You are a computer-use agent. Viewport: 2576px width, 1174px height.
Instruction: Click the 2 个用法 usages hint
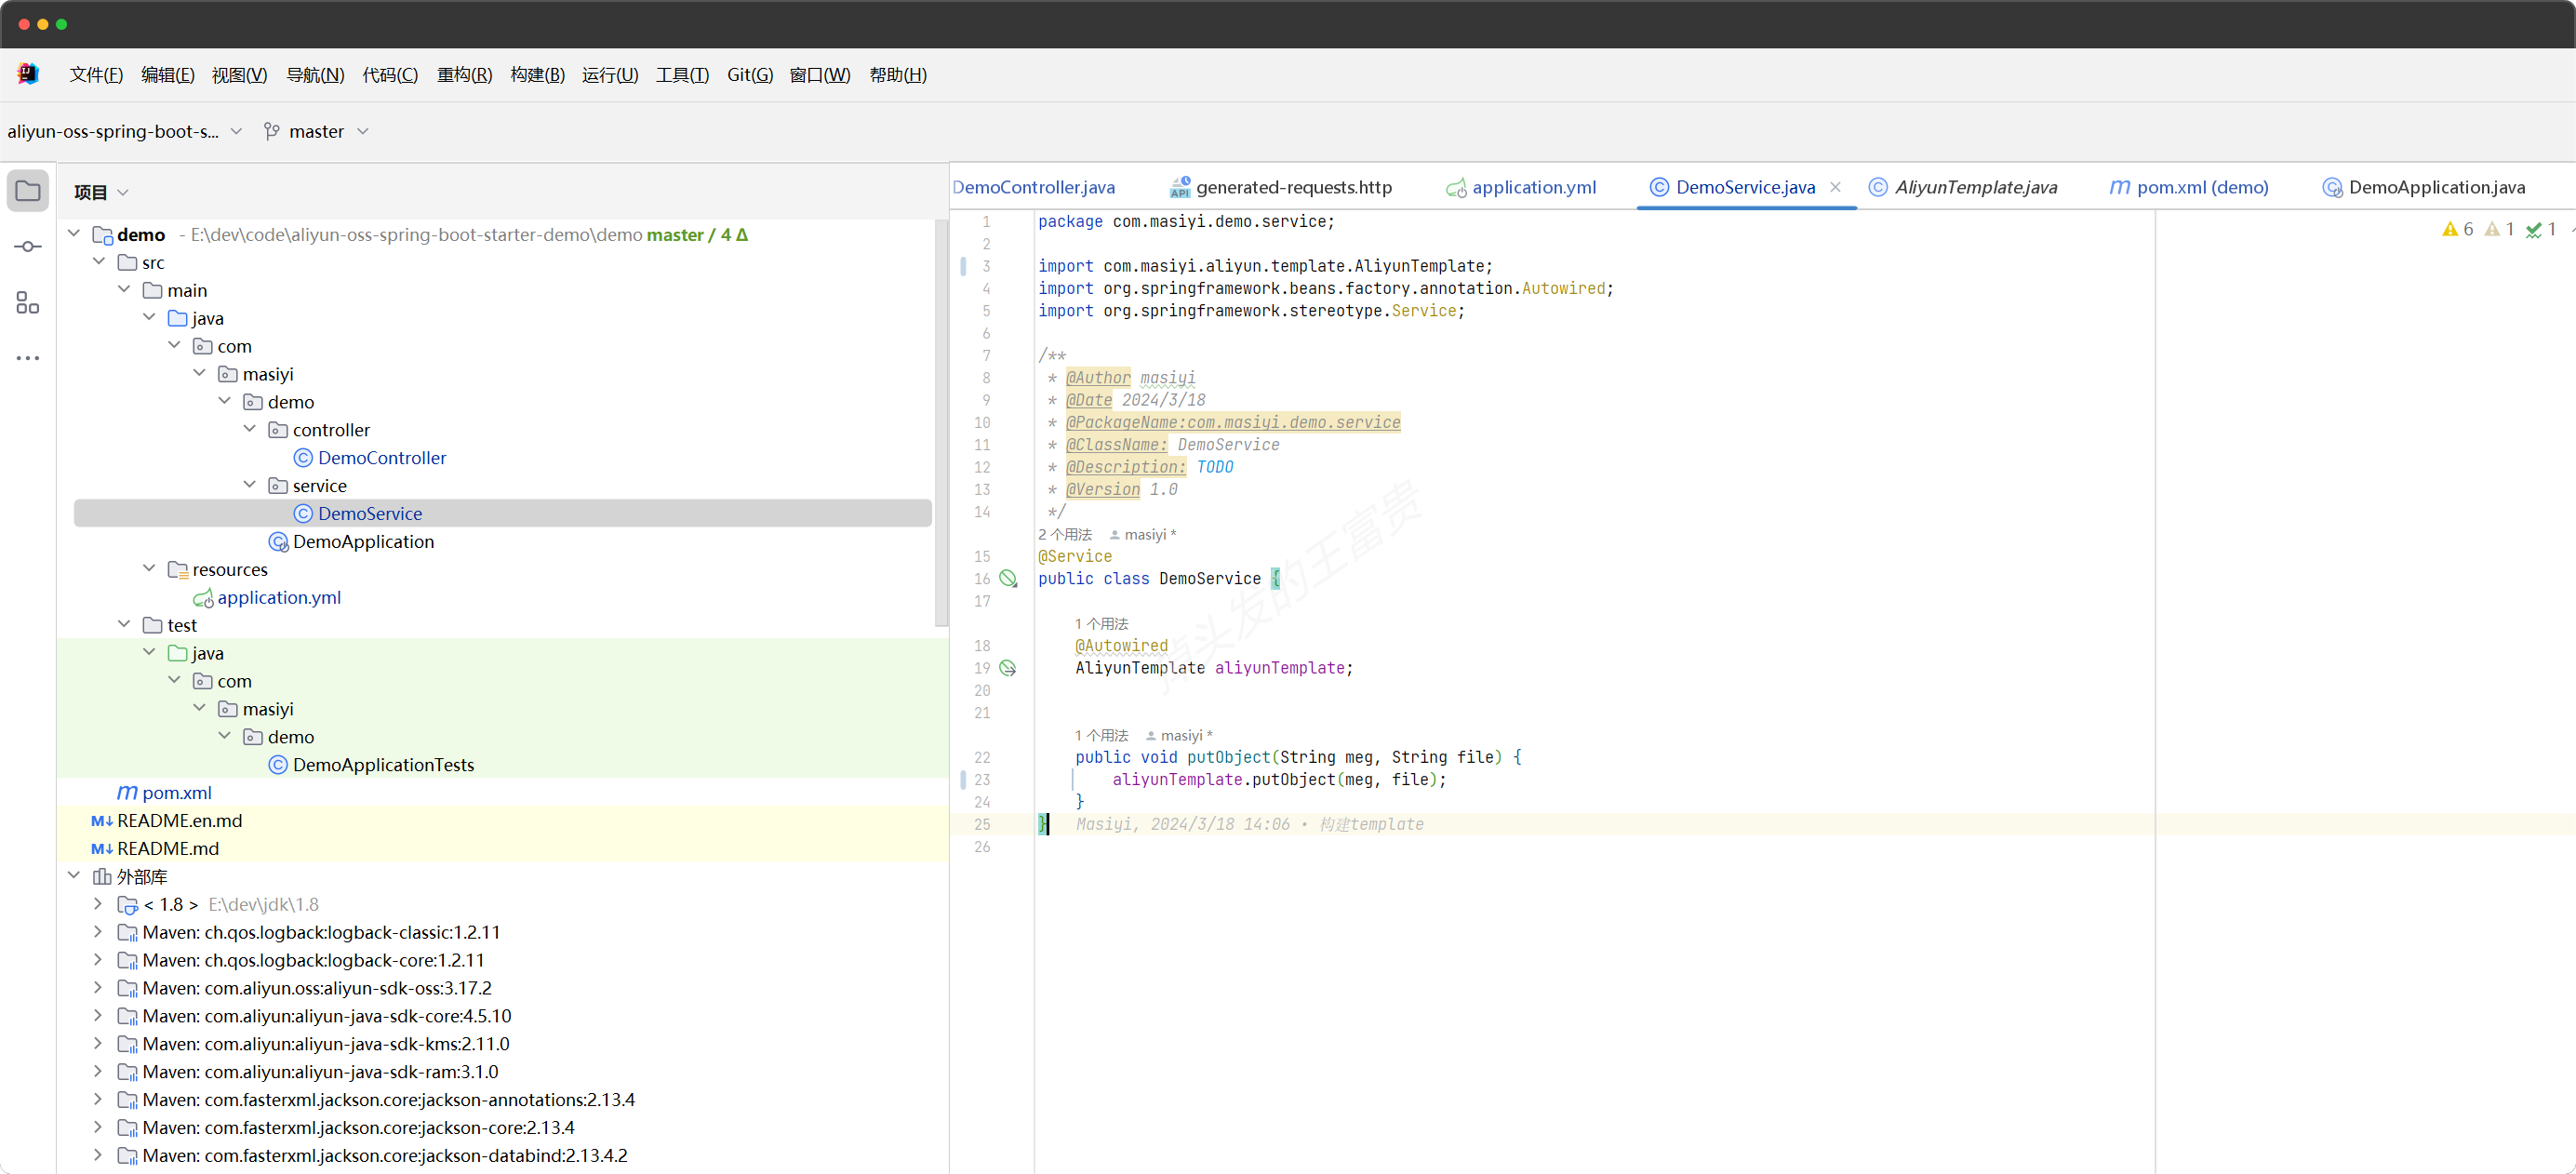1064,534
